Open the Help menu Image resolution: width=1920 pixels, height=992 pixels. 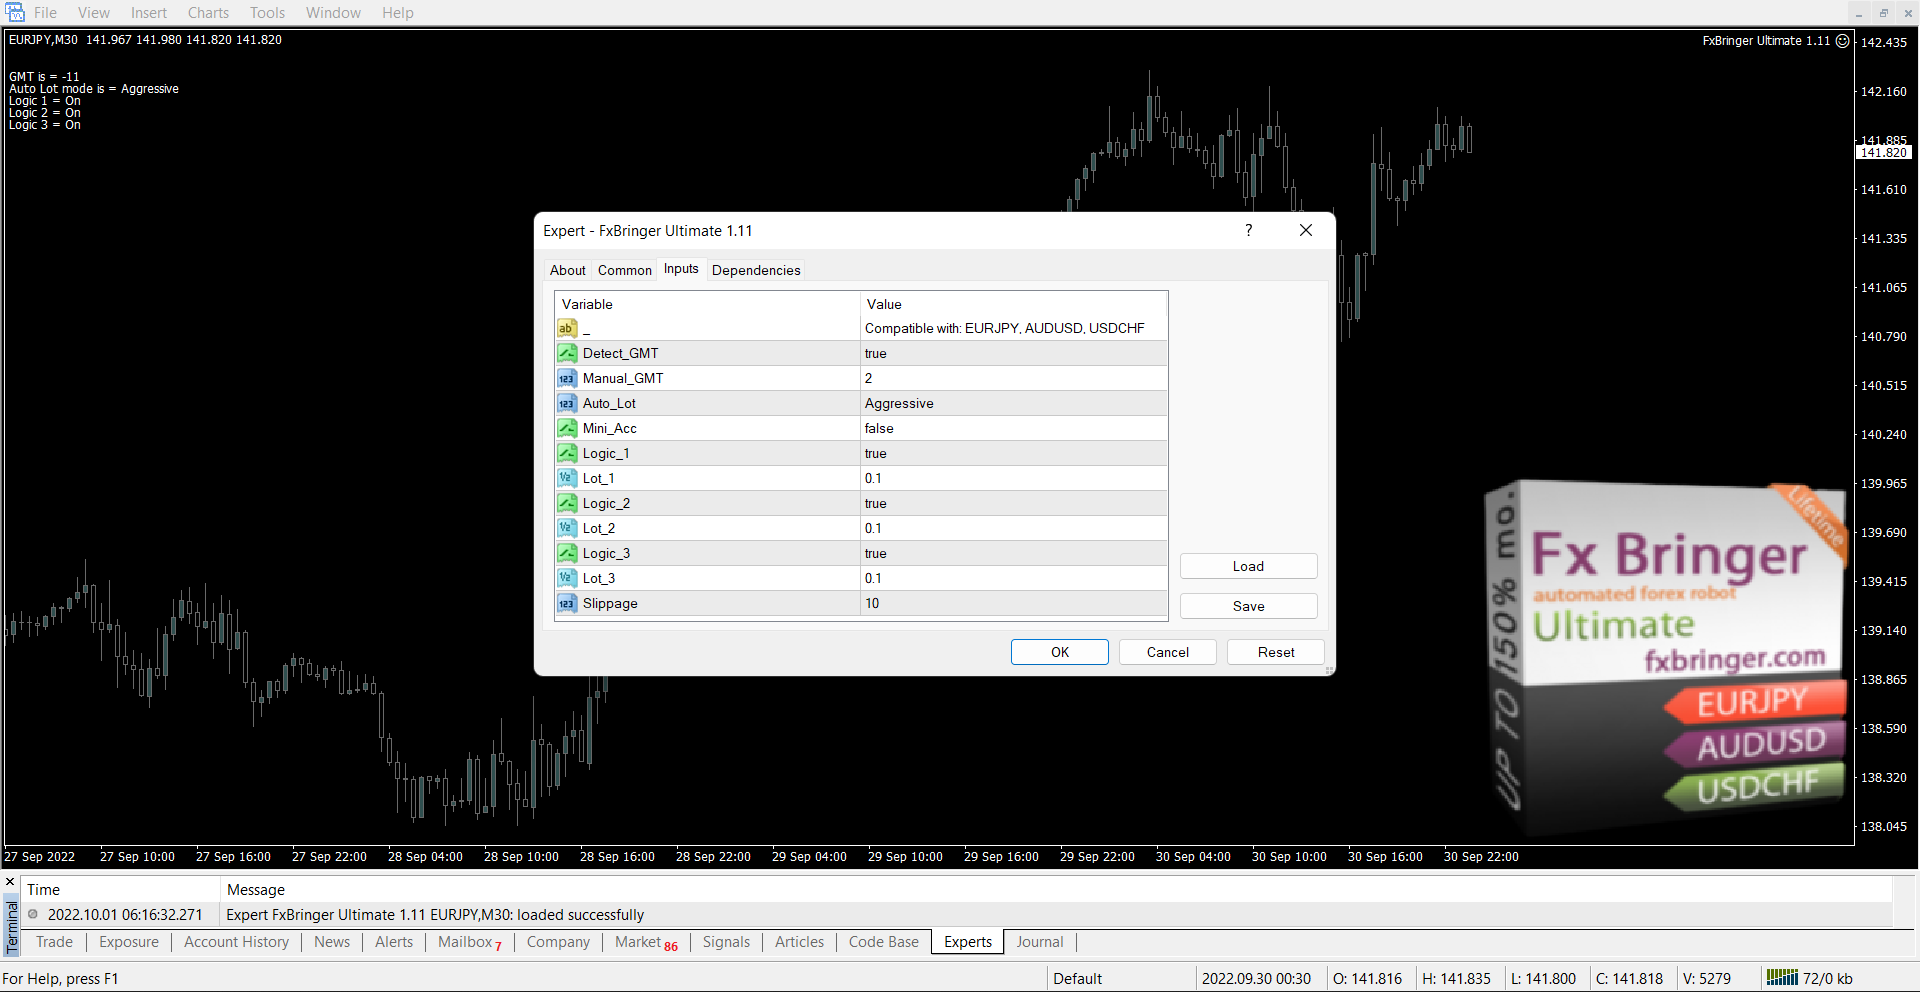(x=397, y=13)
